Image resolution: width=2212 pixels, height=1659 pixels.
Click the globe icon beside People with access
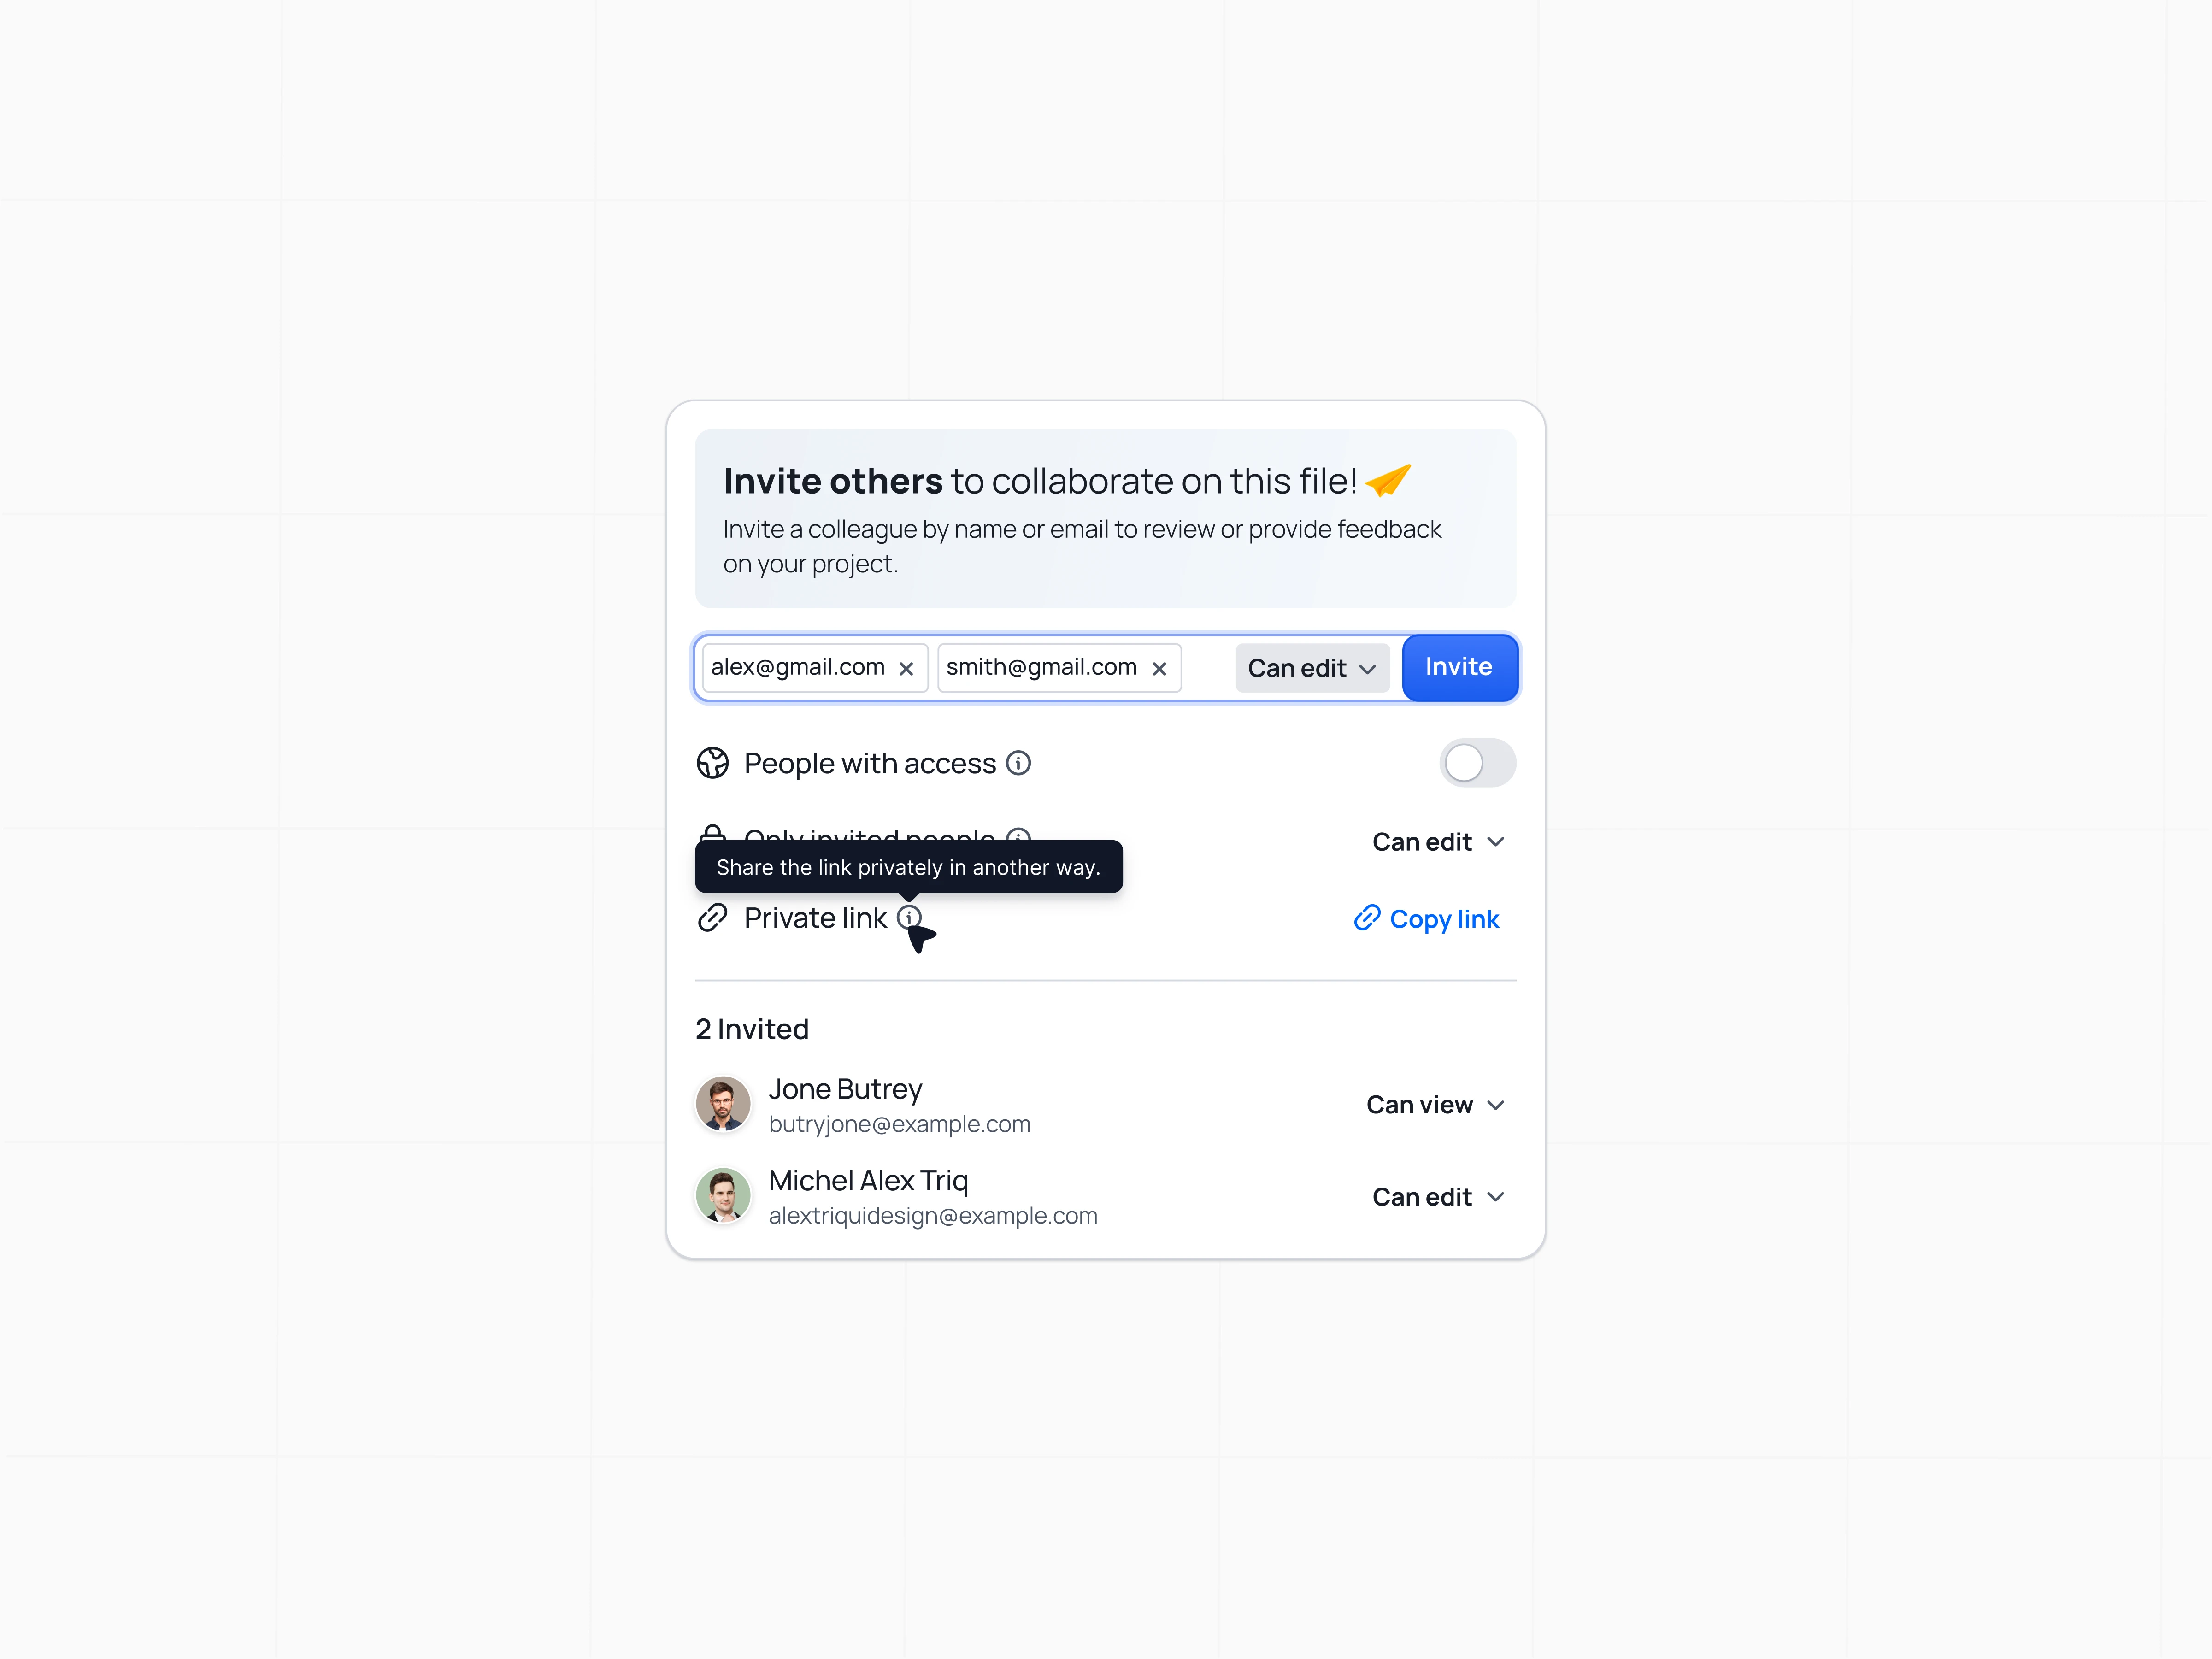click(x=712, y=763)
